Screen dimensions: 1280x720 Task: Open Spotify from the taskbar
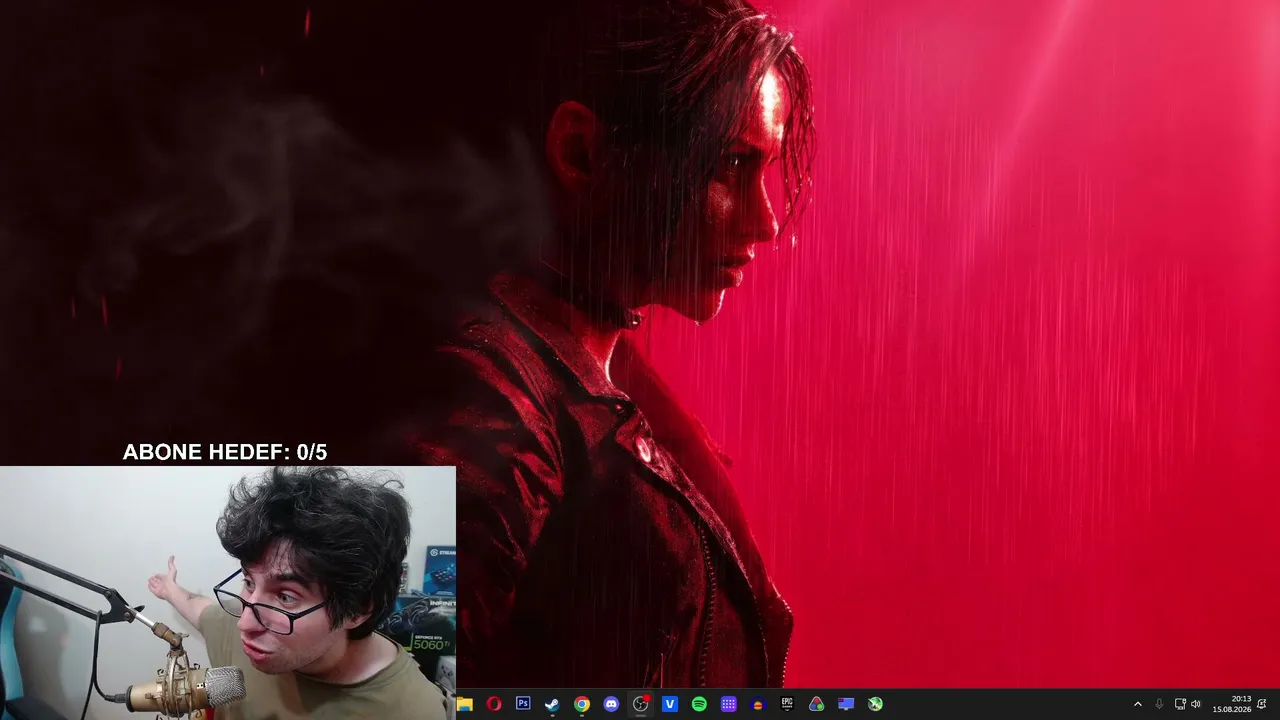pyautogui.click(x=699, y=704)
